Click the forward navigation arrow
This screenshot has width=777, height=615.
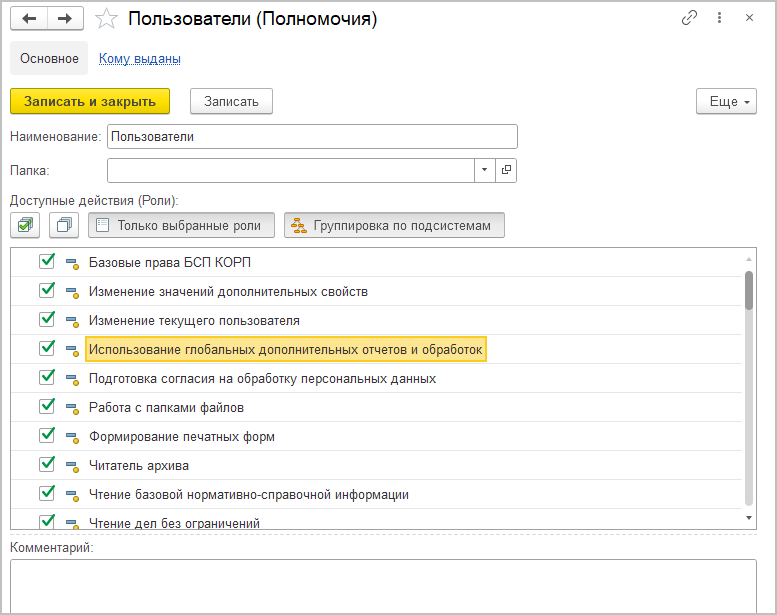coord(65,18)
